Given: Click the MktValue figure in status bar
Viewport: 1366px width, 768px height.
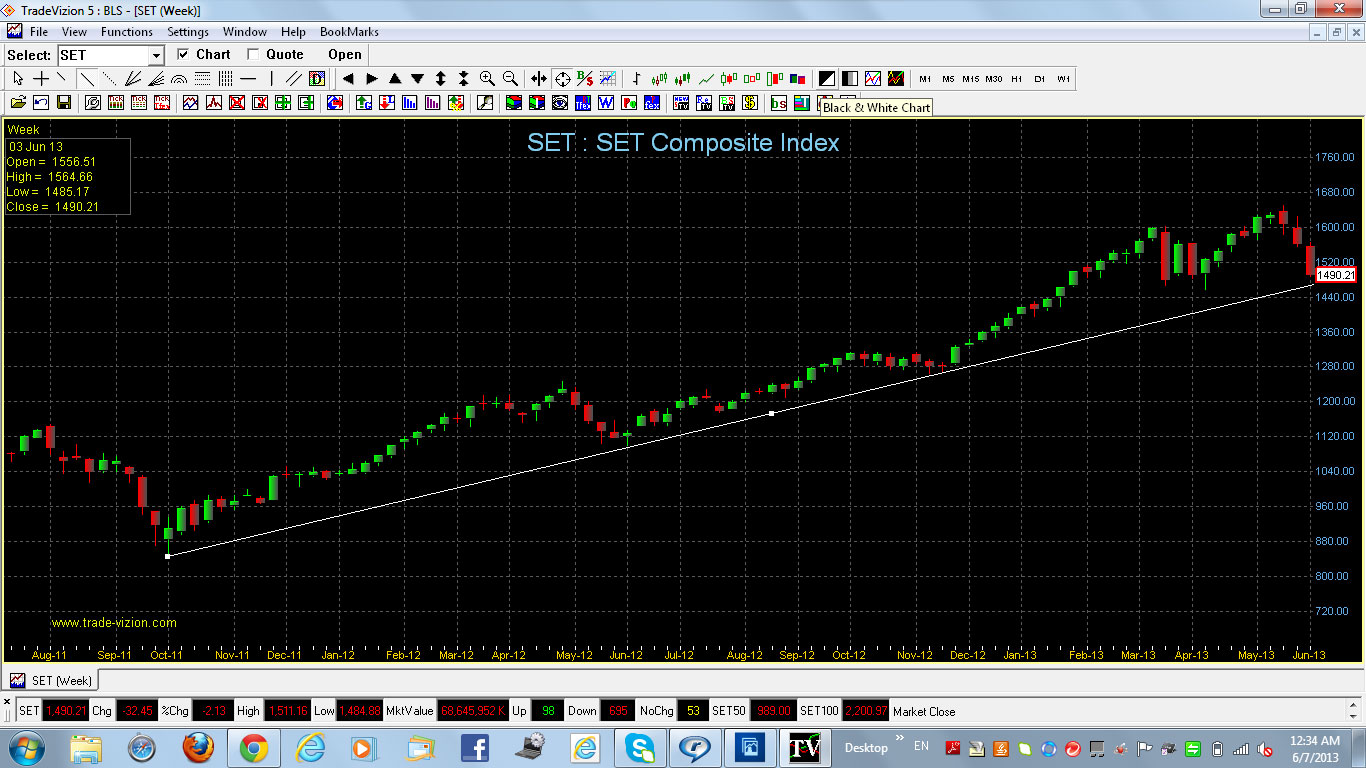Looking at the screenshot, I should pyautogui.click(x=473, y=711).
